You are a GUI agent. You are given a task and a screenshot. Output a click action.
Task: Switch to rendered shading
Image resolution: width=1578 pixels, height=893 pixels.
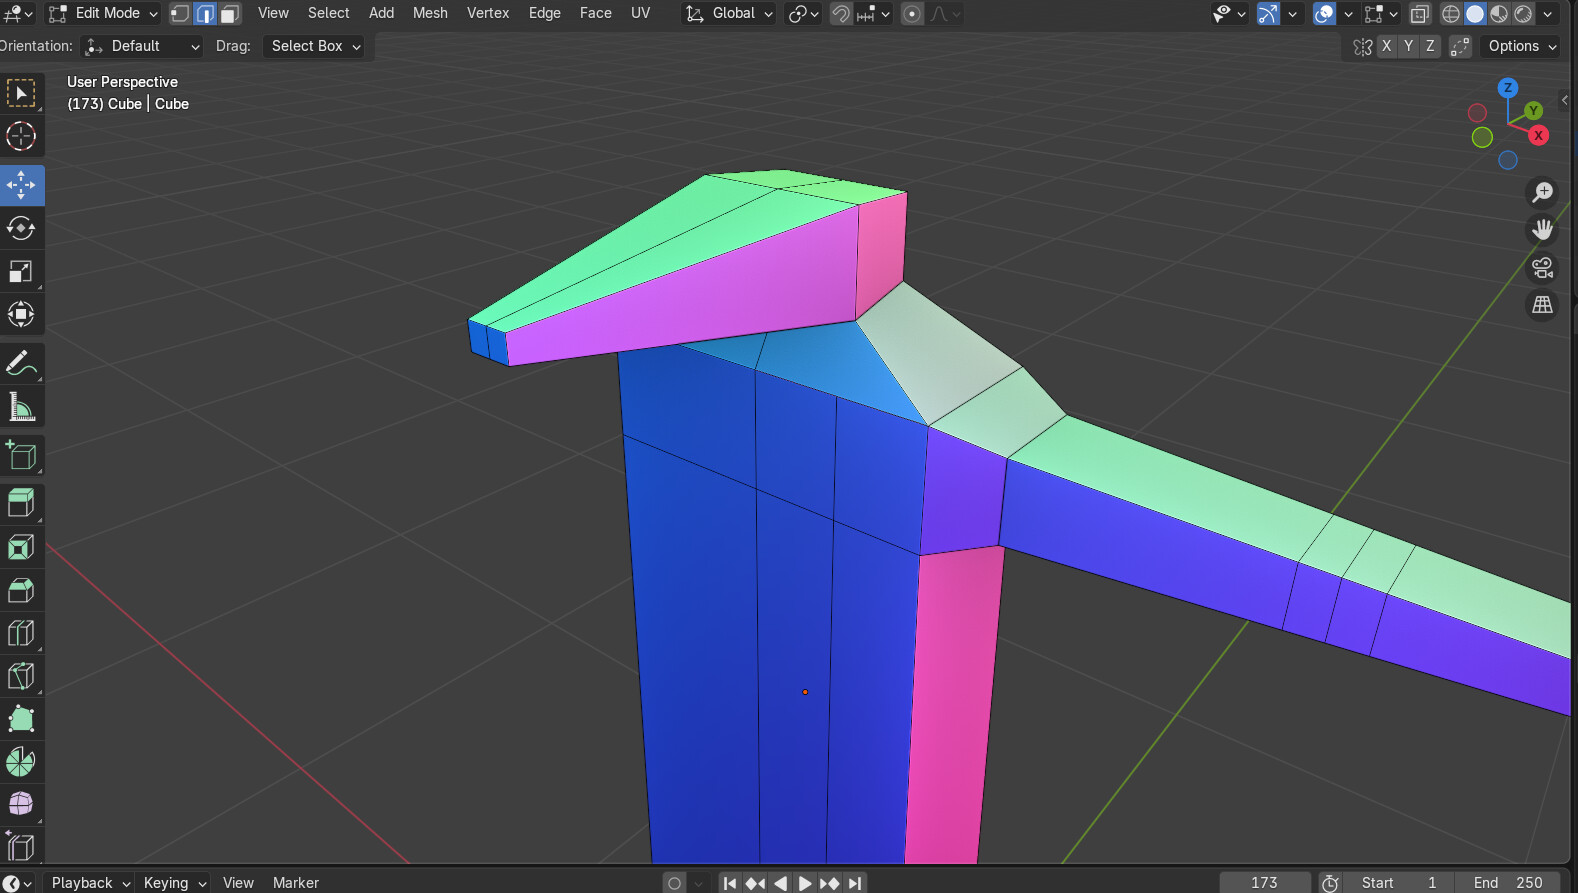1523,14
